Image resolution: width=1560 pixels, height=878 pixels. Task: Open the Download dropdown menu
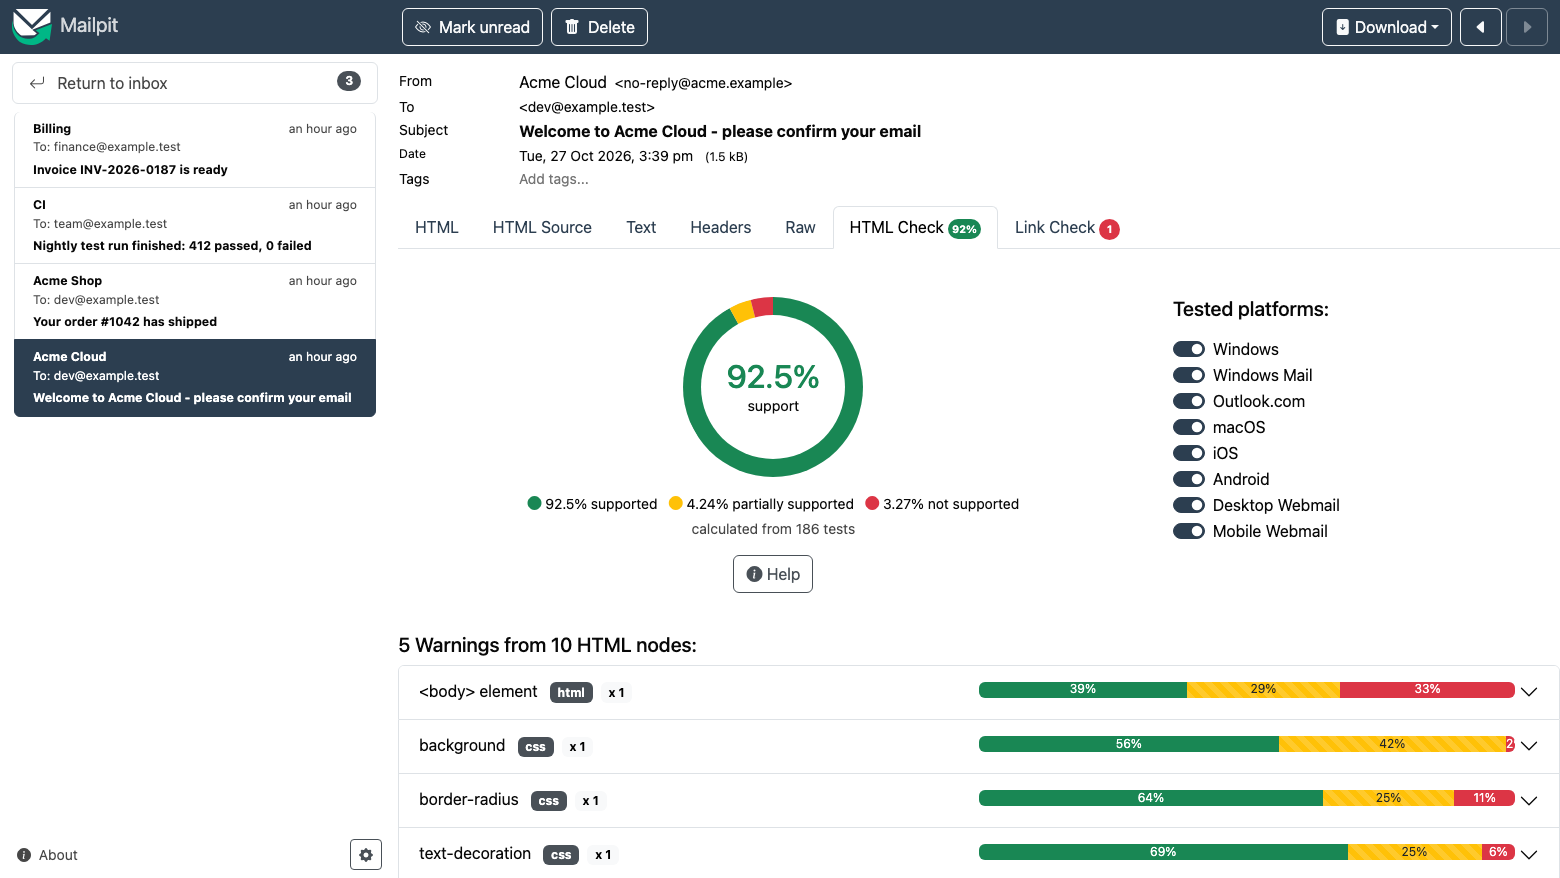(1387, 27)
